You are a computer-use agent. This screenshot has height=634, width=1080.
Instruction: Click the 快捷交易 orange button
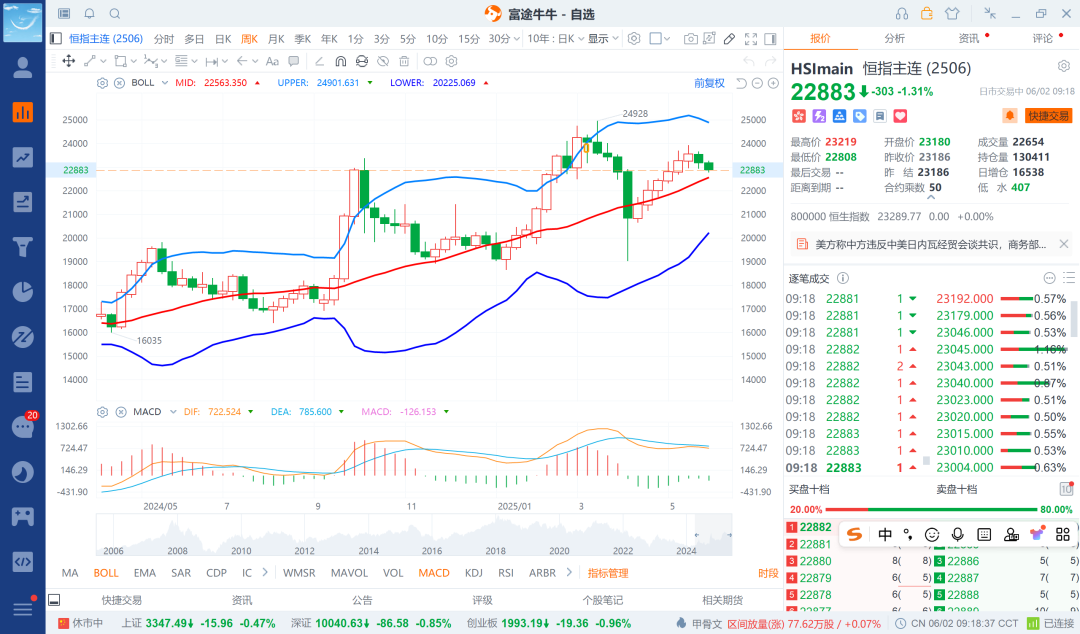tap(1048, 116)
